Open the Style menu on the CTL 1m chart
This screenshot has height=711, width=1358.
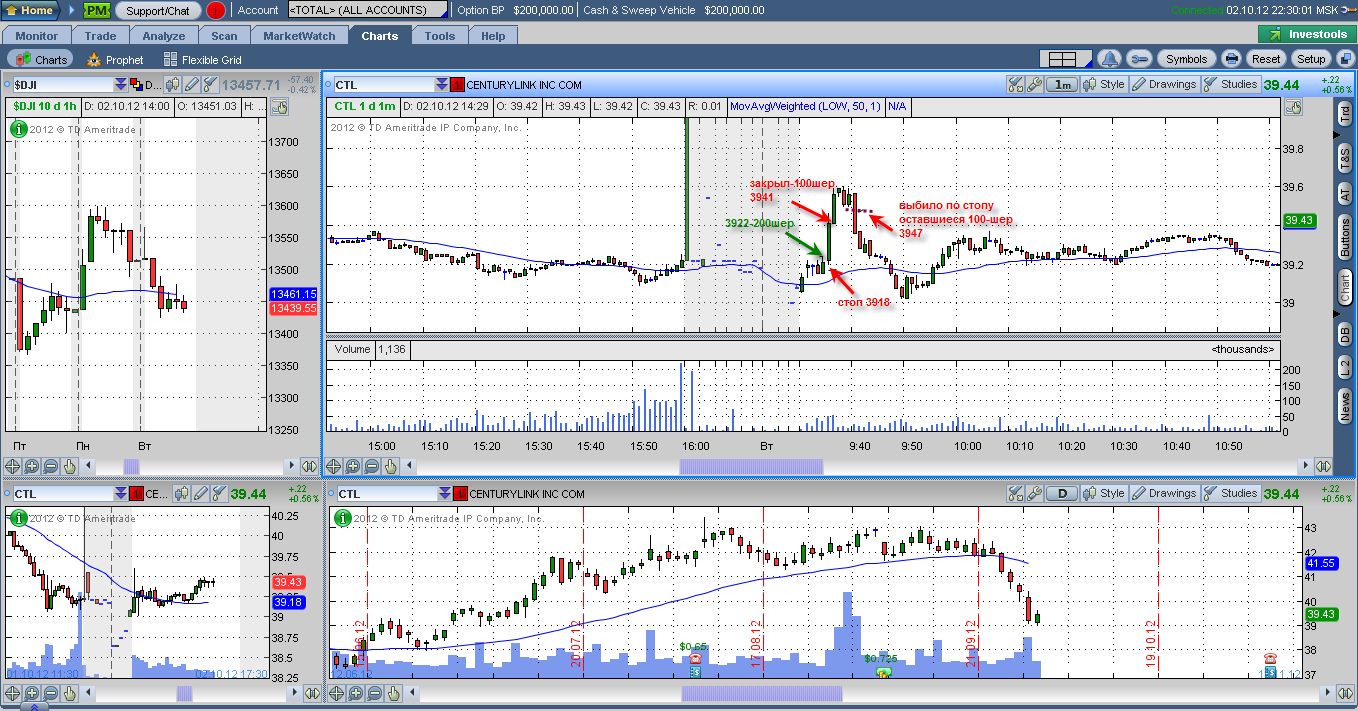1105,85
